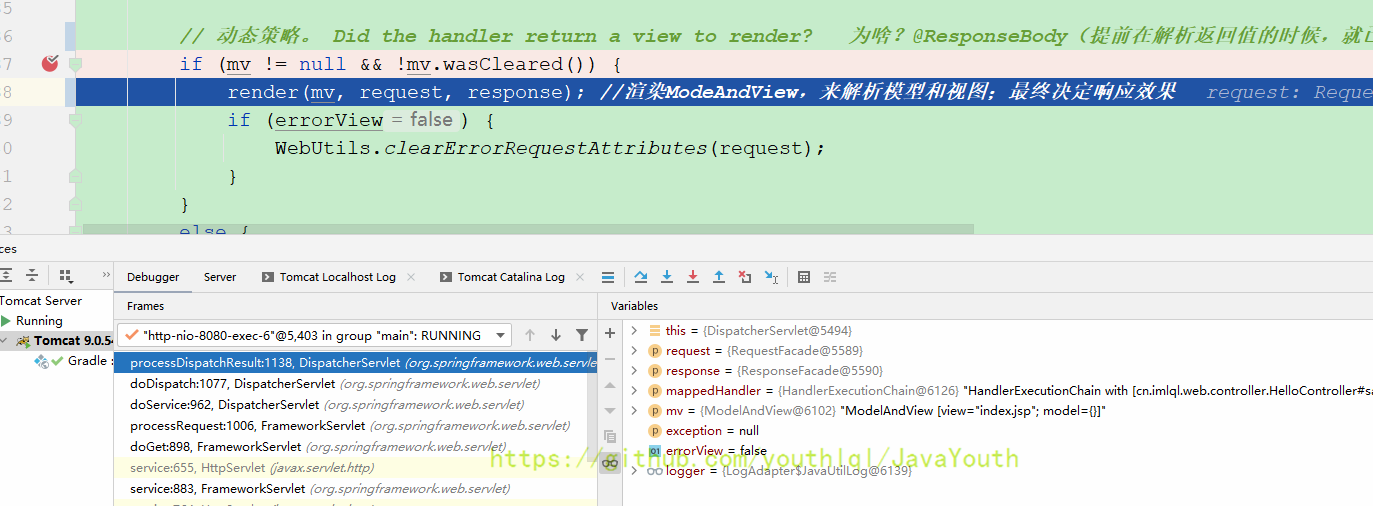The height and width of the screenshot is (506, 1373).
Task: Close the Tomcat Localhost Log tab
Action: point(408,277)
